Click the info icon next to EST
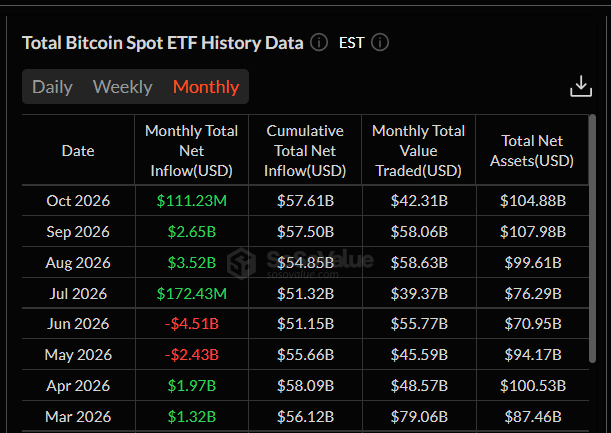Screen dimensions: 611x433 380,42
